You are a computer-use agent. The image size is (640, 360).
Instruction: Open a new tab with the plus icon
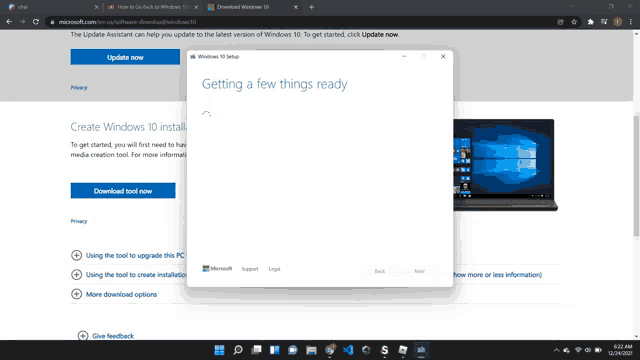click(x=311, y=7)
